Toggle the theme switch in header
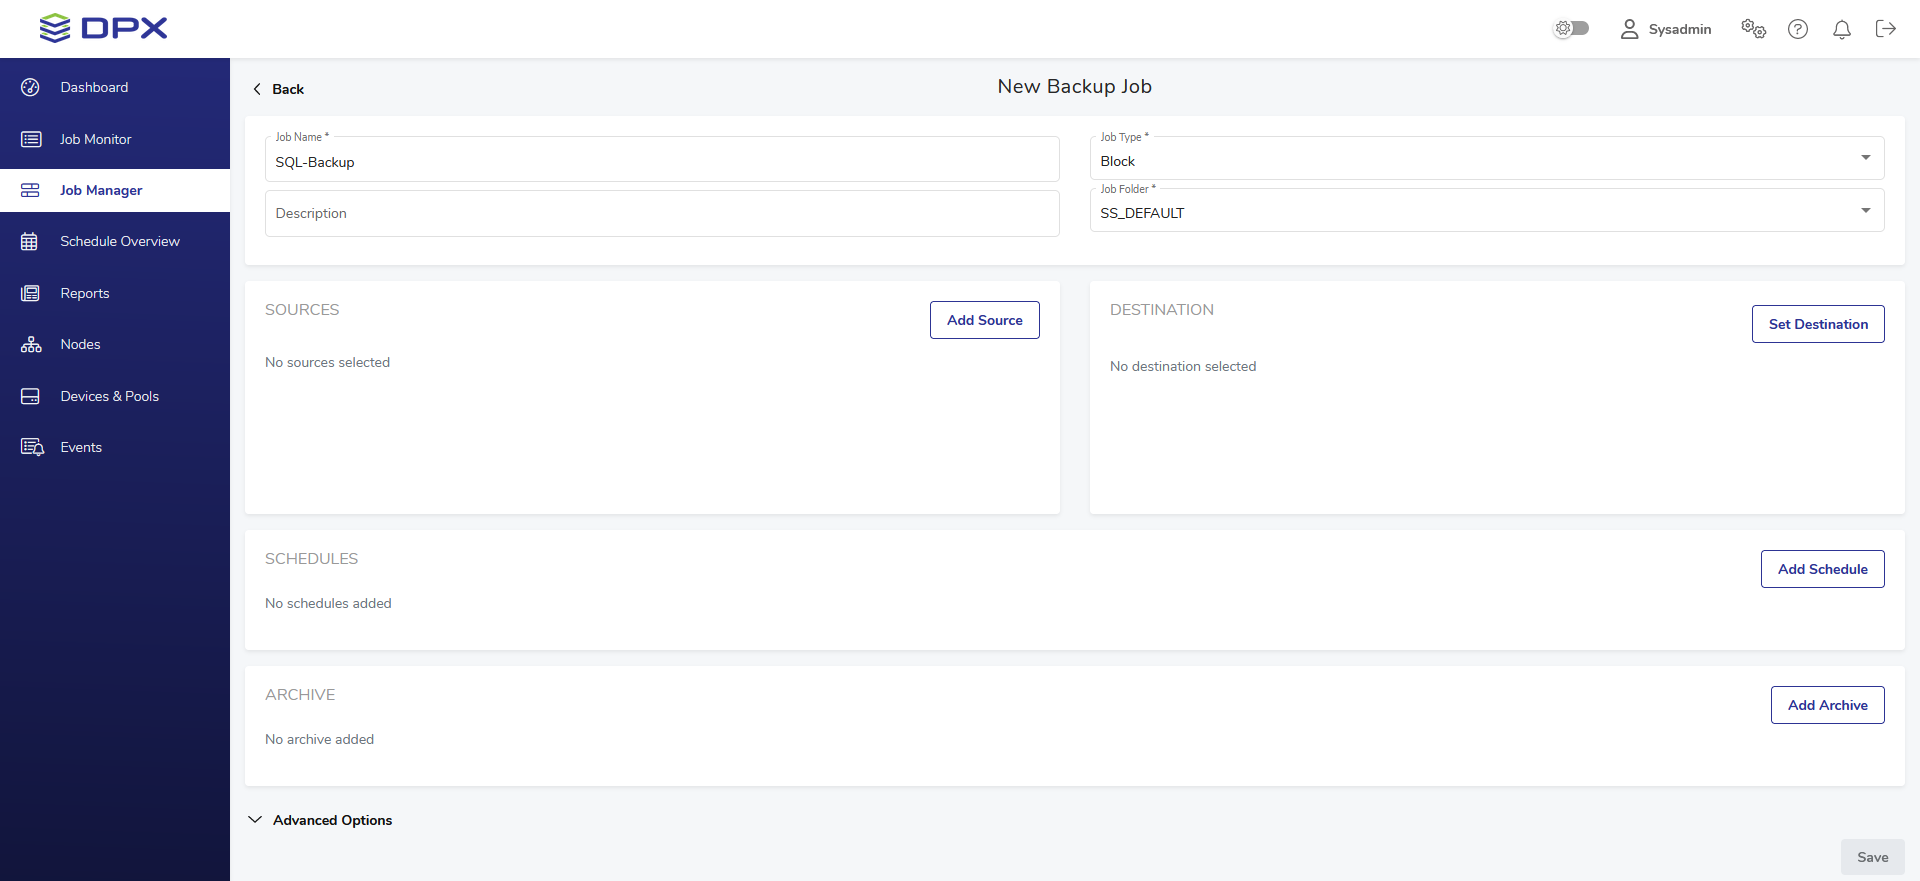 [1570, 29]
